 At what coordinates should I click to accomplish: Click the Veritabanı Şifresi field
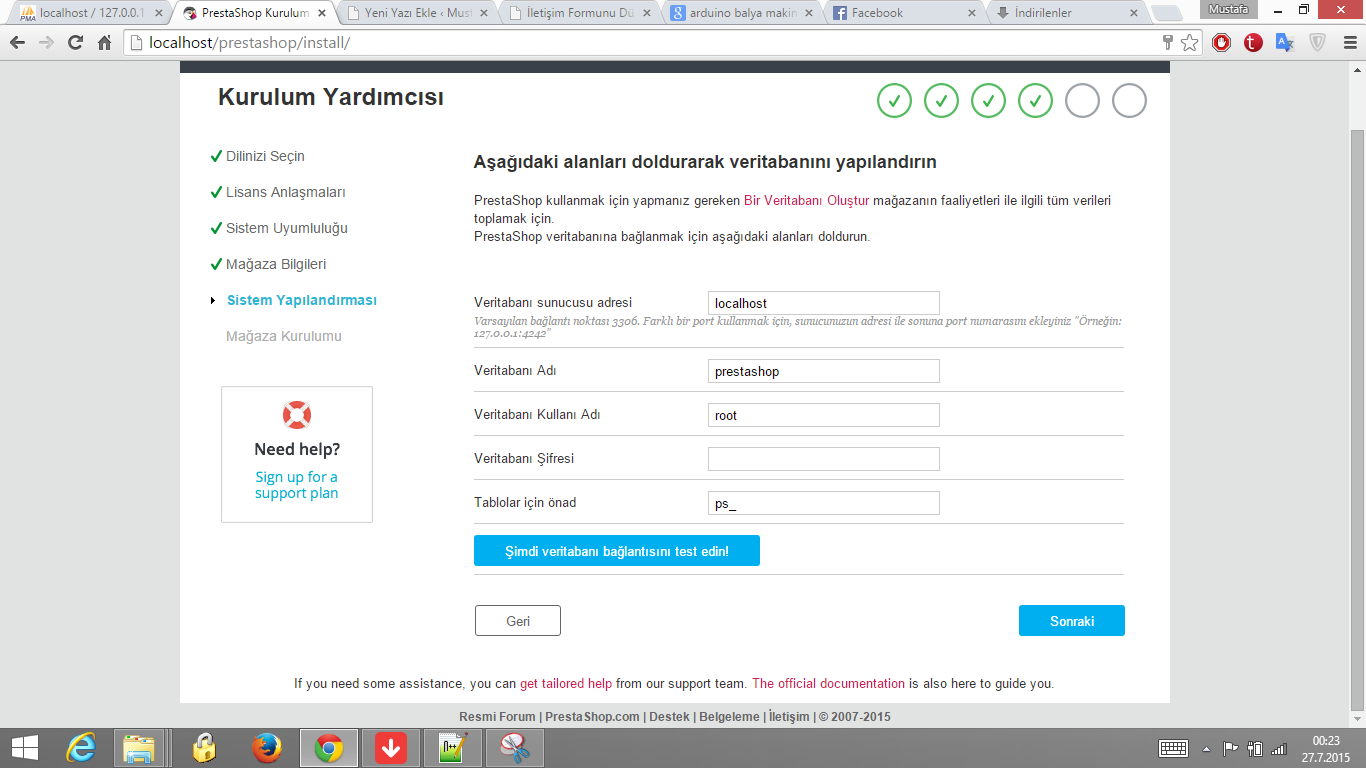824,459
